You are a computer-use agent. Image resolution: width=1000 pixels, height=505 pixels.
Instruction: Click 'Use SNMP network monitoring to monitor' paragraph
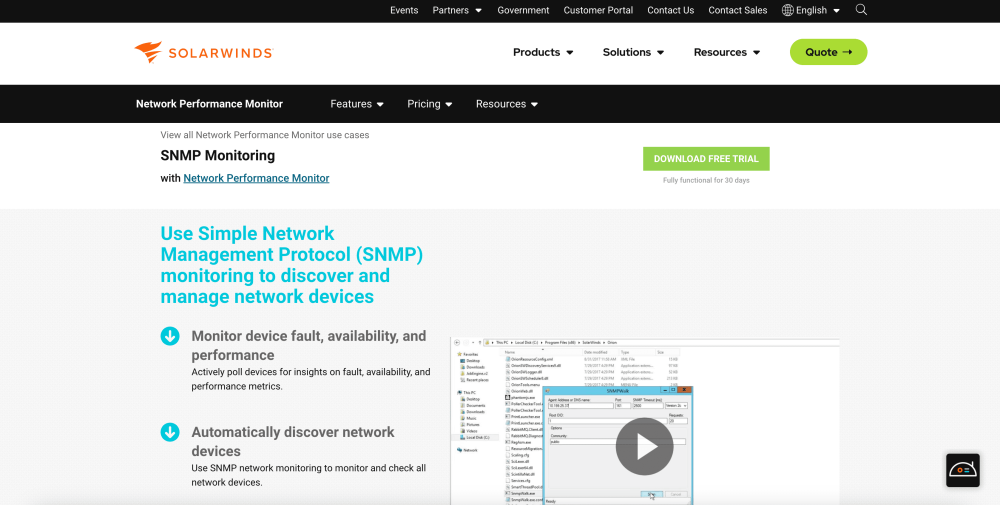click(x=309, y=475)
